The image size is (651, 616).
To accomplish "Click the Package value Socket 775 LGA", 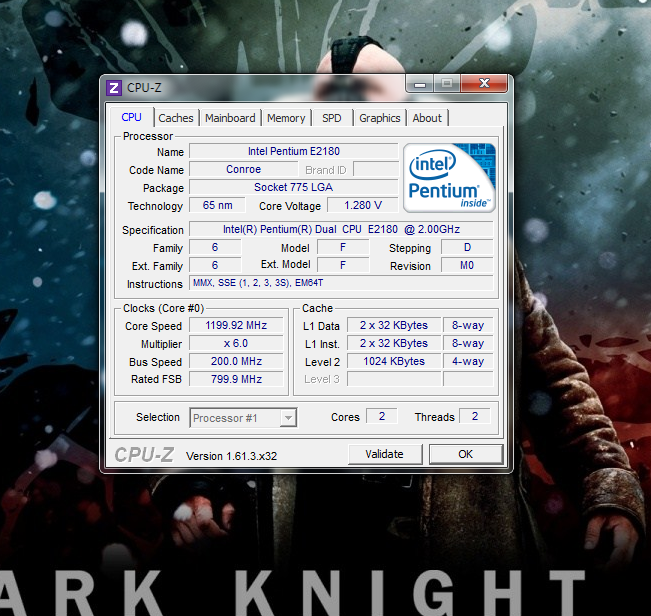I will pos(294,187).
